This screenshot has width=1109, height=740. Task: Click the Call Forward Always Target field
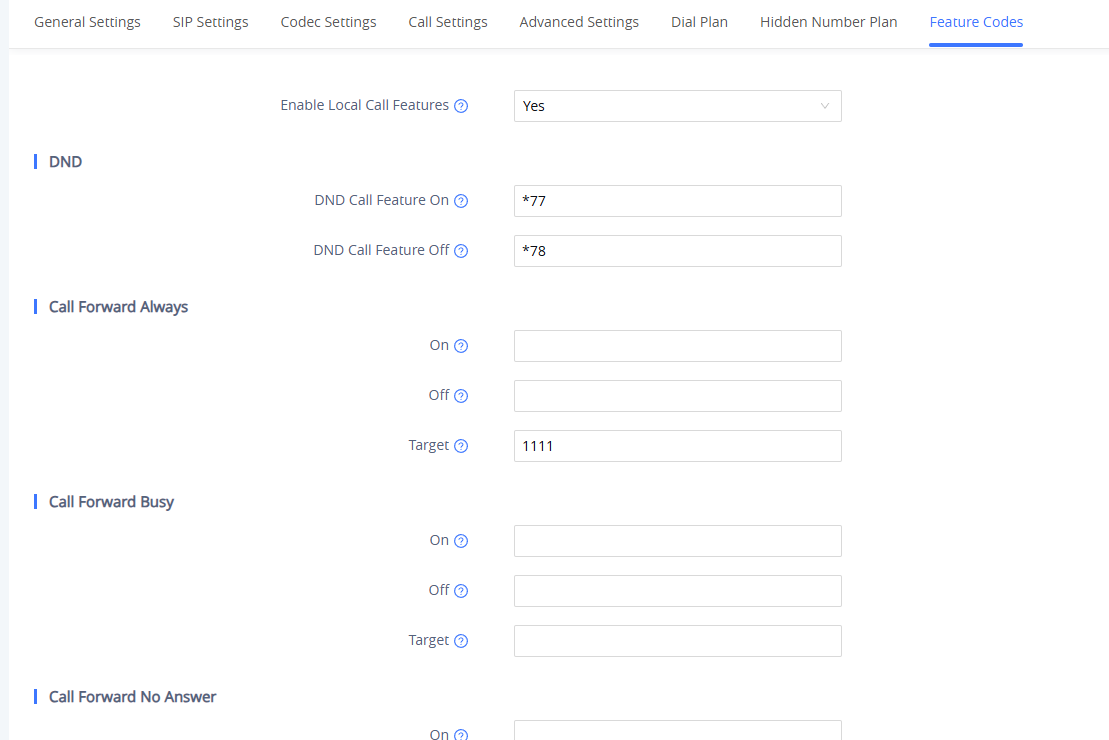pyautogui.click(x=677, y=446)
